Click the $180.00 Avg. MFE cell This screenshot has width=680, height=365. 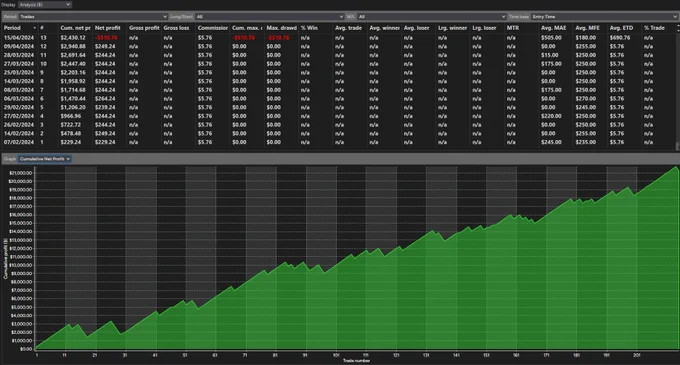(x=585, y=38)
